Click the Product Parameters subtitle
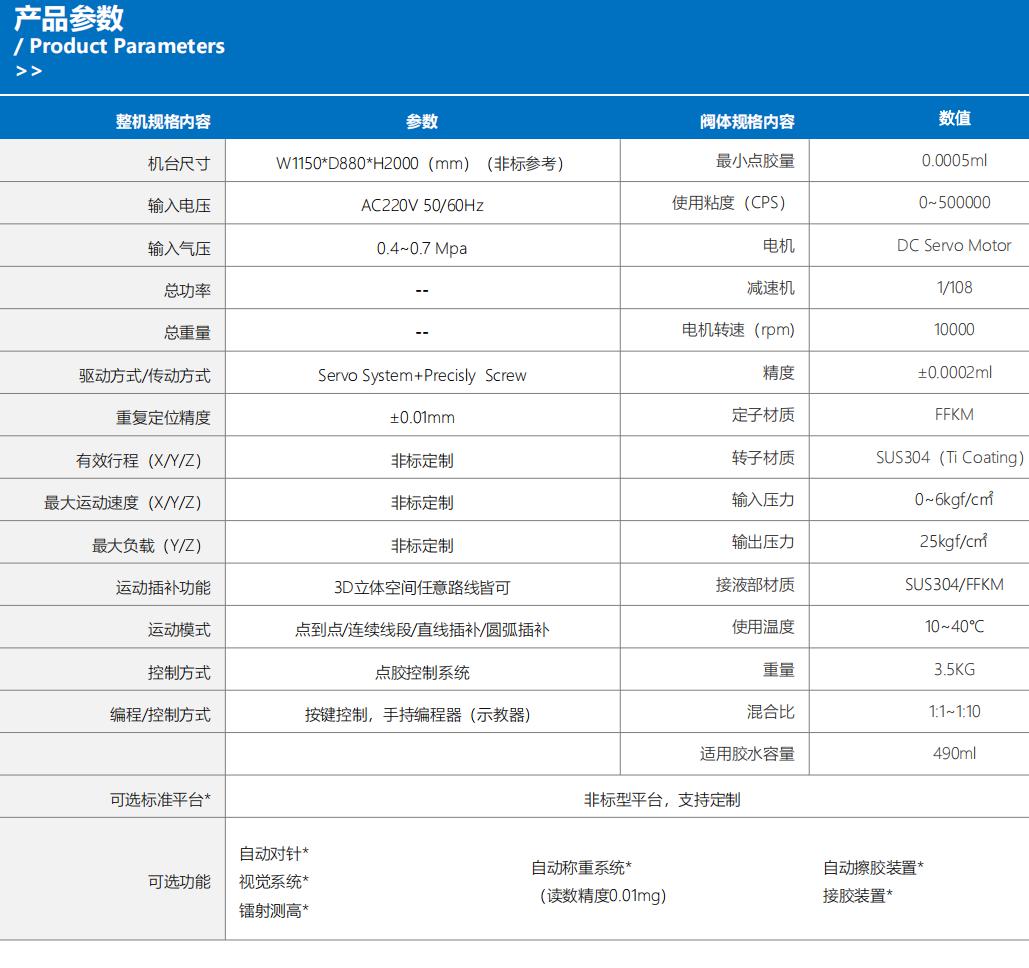1029x968 pixels. pyautogui.click(x=127, y=46)
